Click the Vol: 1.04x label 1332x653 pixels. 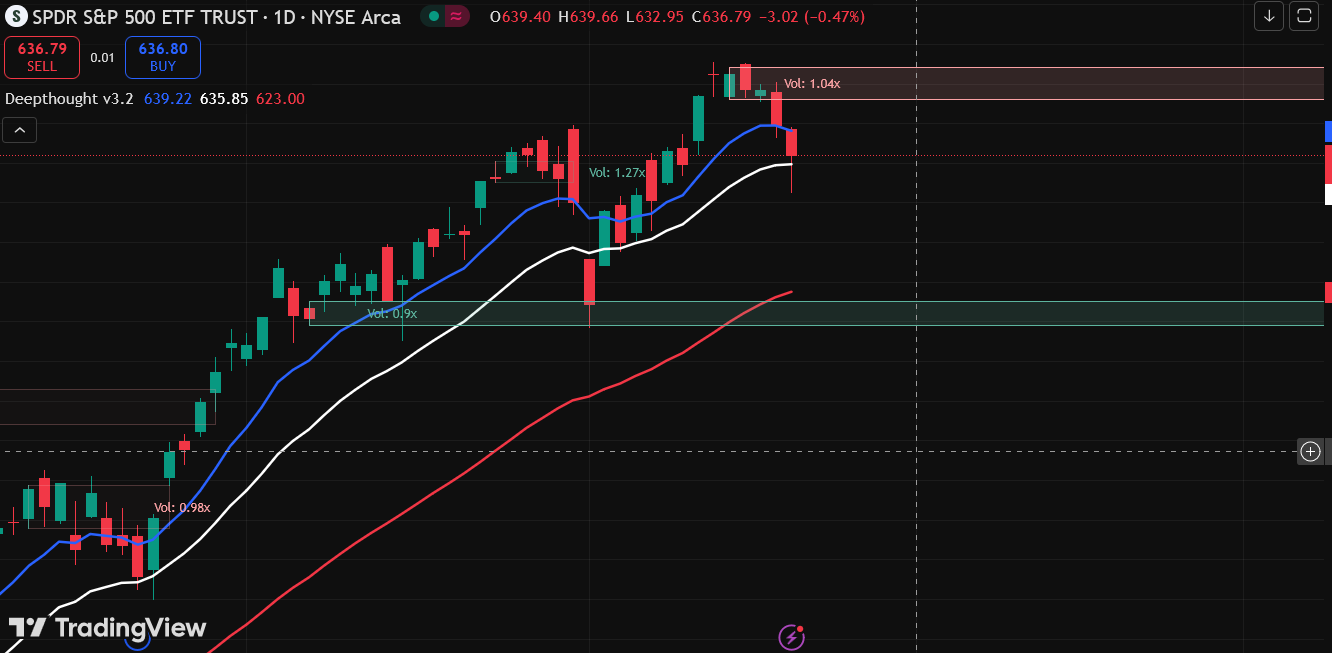812,84
